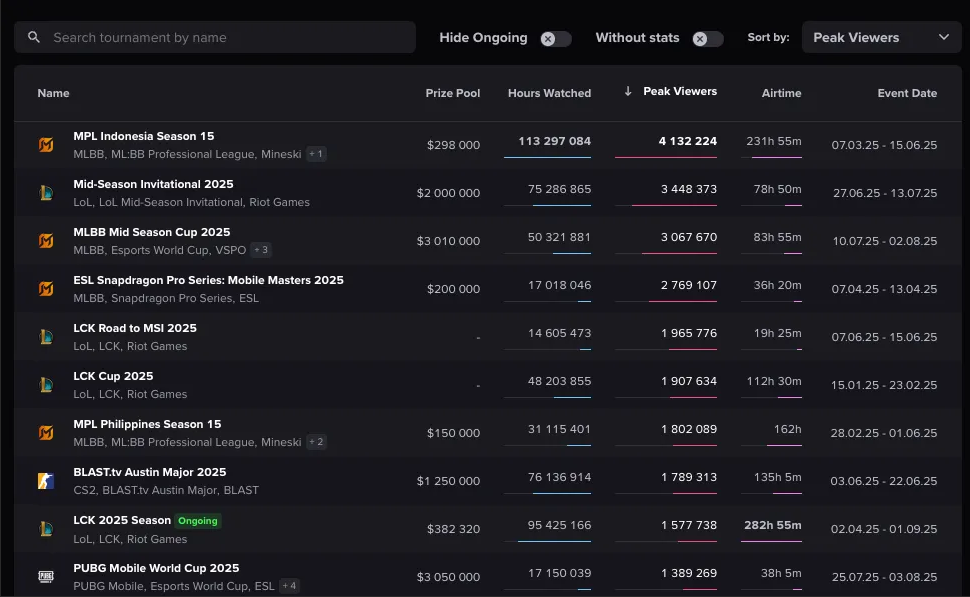This screenshot has width=970, height=597.
Task: Click the LoL icon beside LCK Cup 2025
Action: pyautogui.click(x=45, y=385)
